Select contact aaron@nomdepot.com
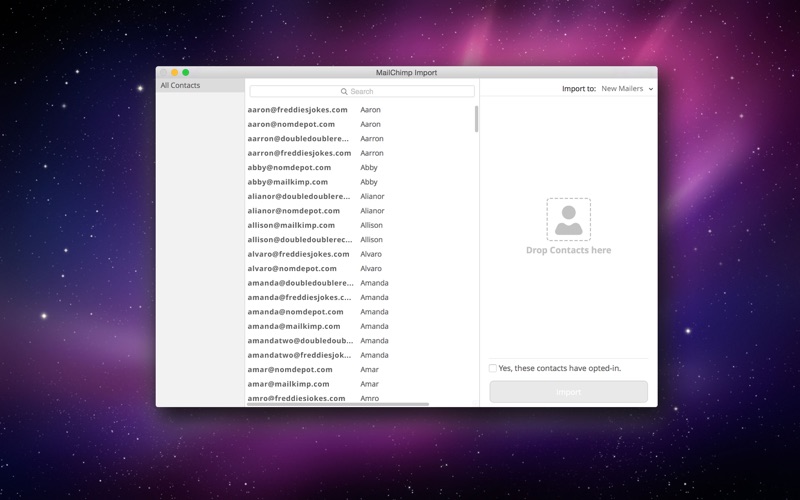 pos(291,124)
